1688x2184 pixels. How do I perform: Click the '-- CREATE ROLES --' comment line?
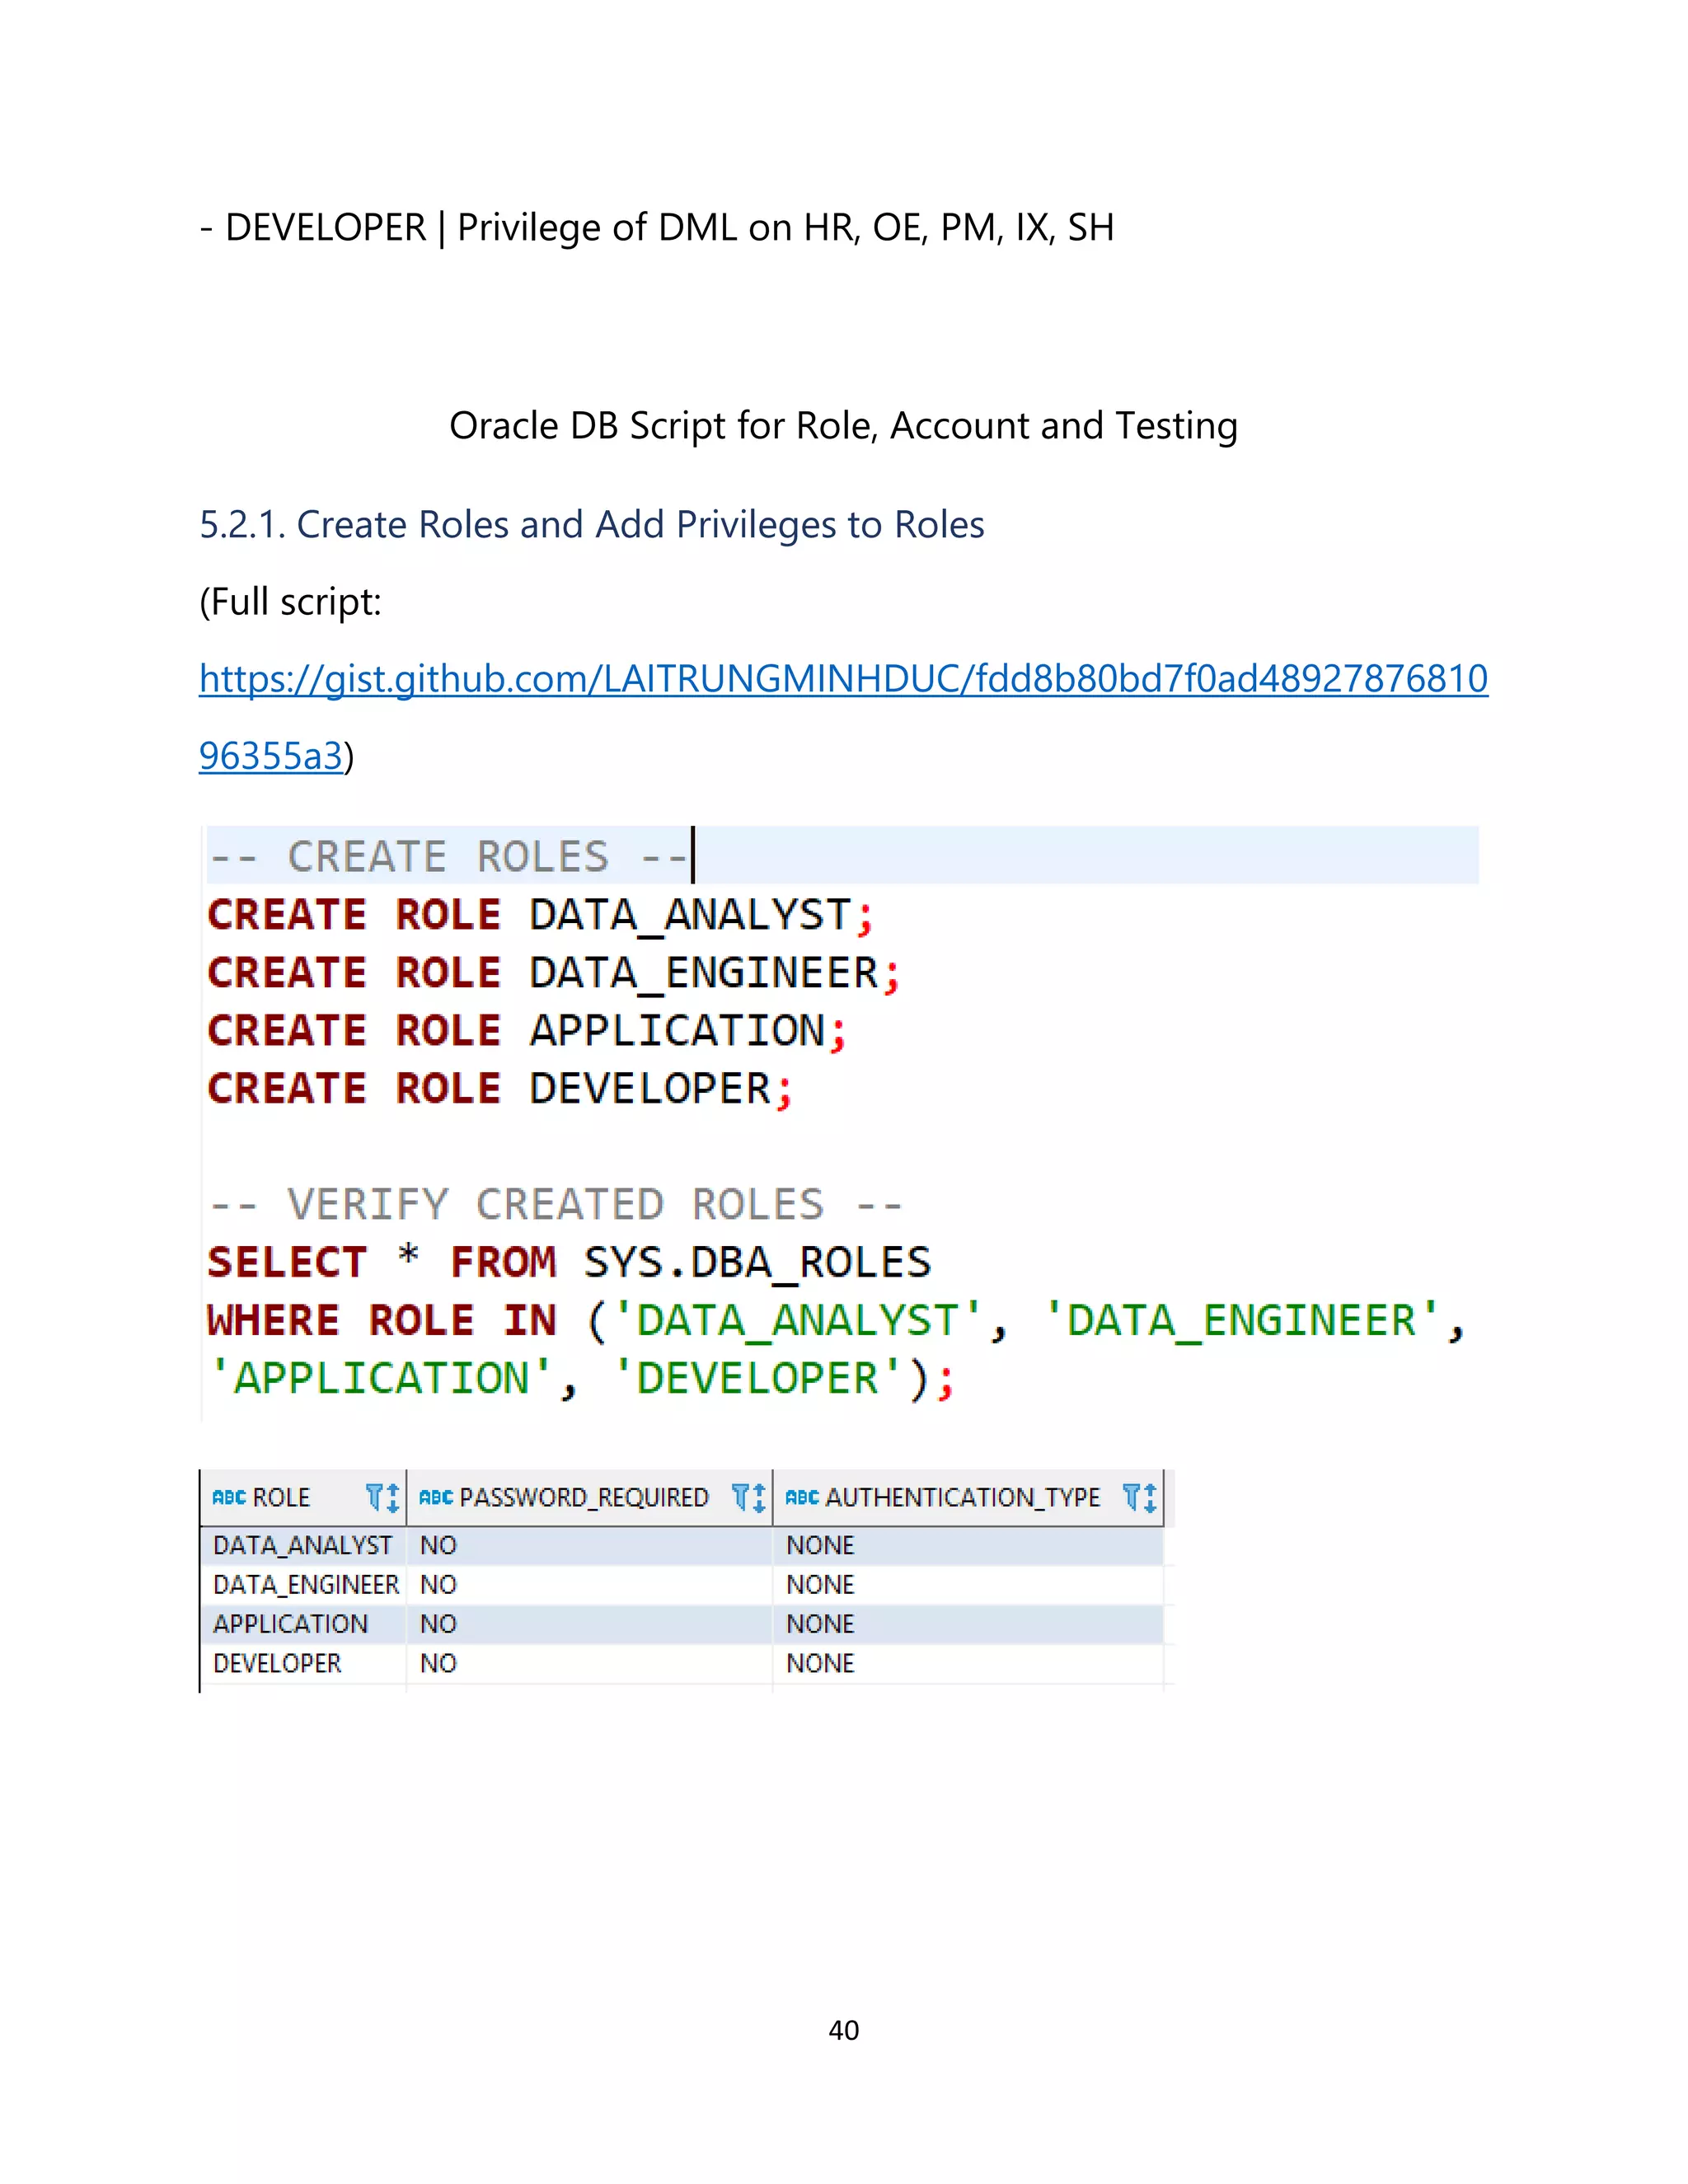click(x=448, y=857)
